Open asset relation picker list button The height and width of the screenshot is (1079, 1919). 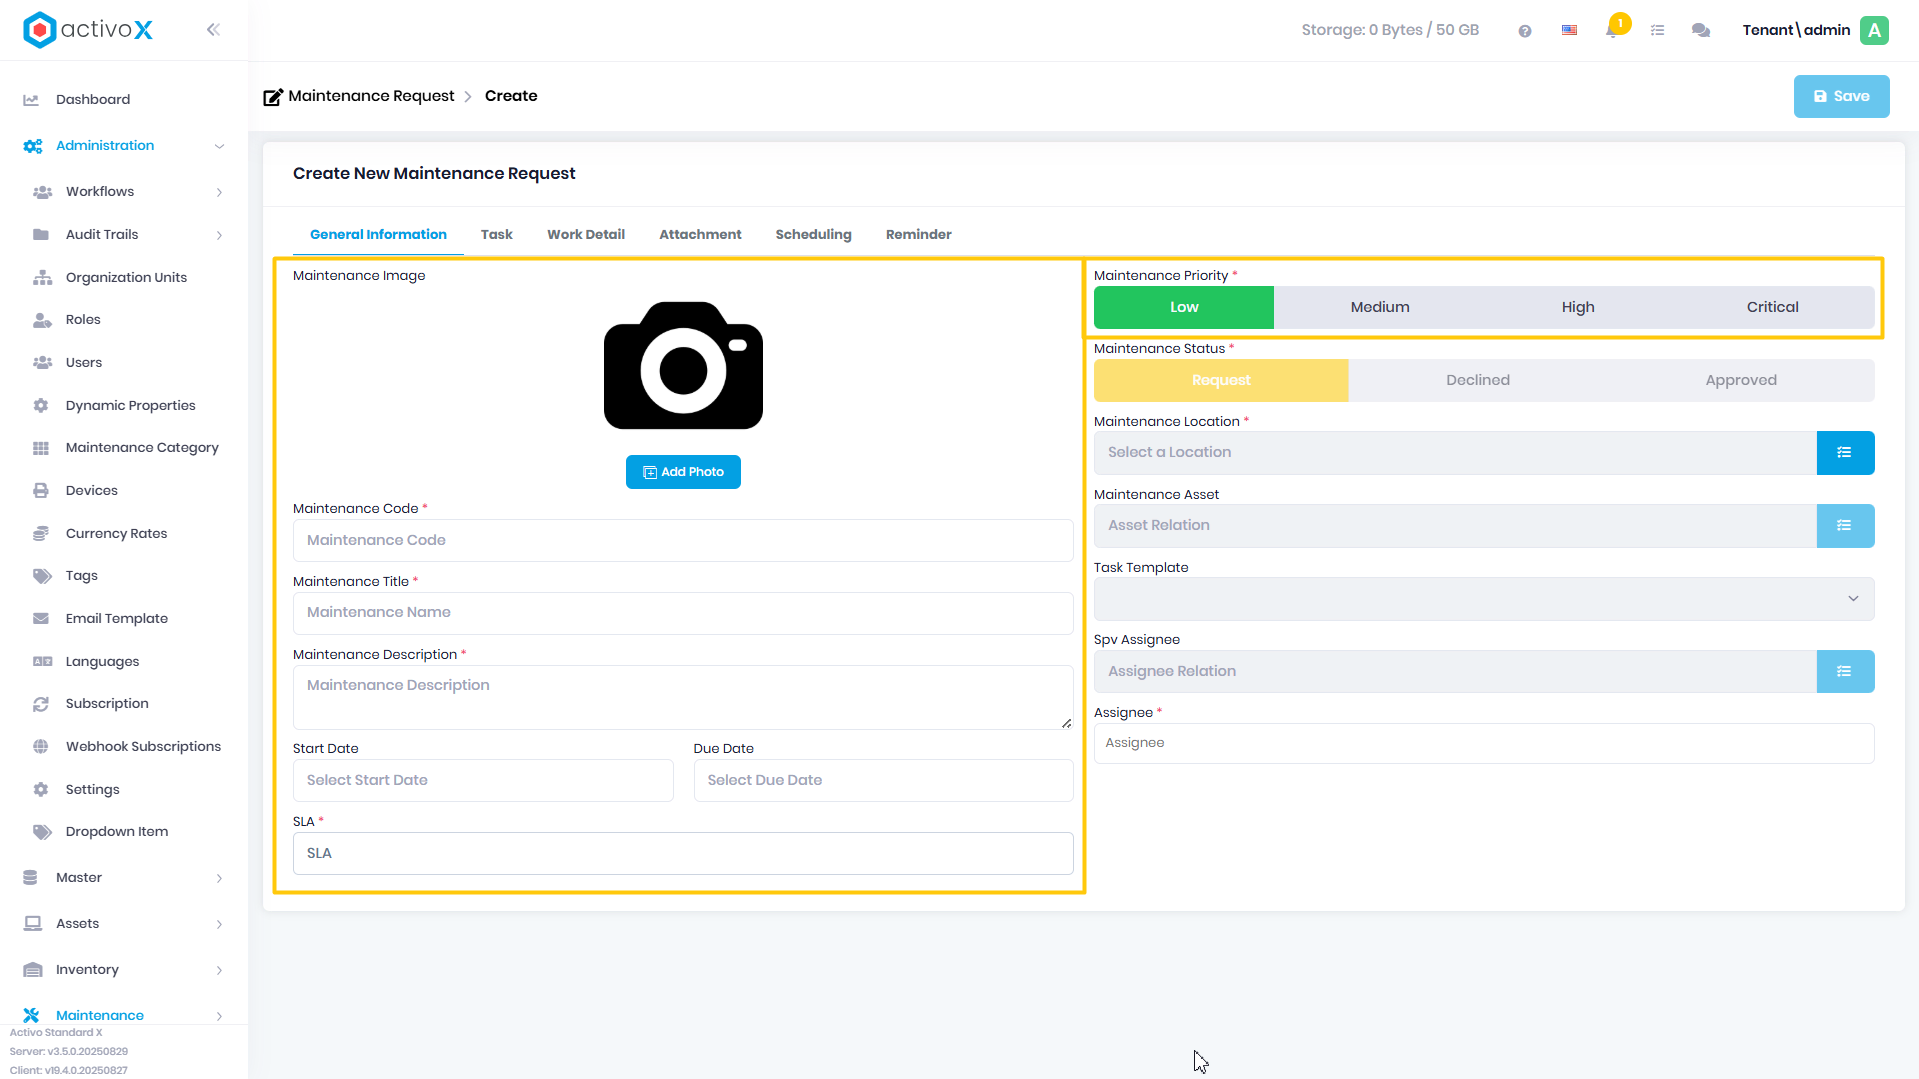coord(1845,526)
